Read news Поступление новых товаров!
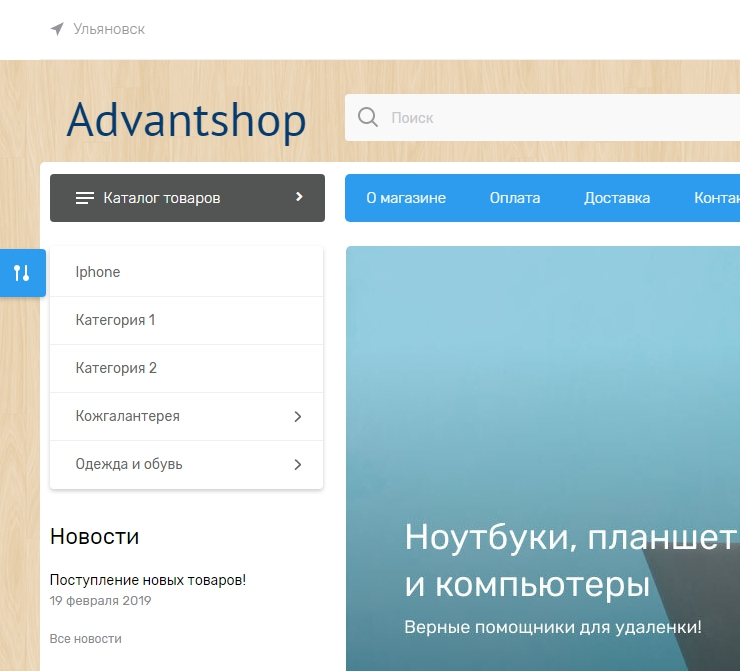The height and width of the screenshot is (671, 740). (x=147, y=579)
